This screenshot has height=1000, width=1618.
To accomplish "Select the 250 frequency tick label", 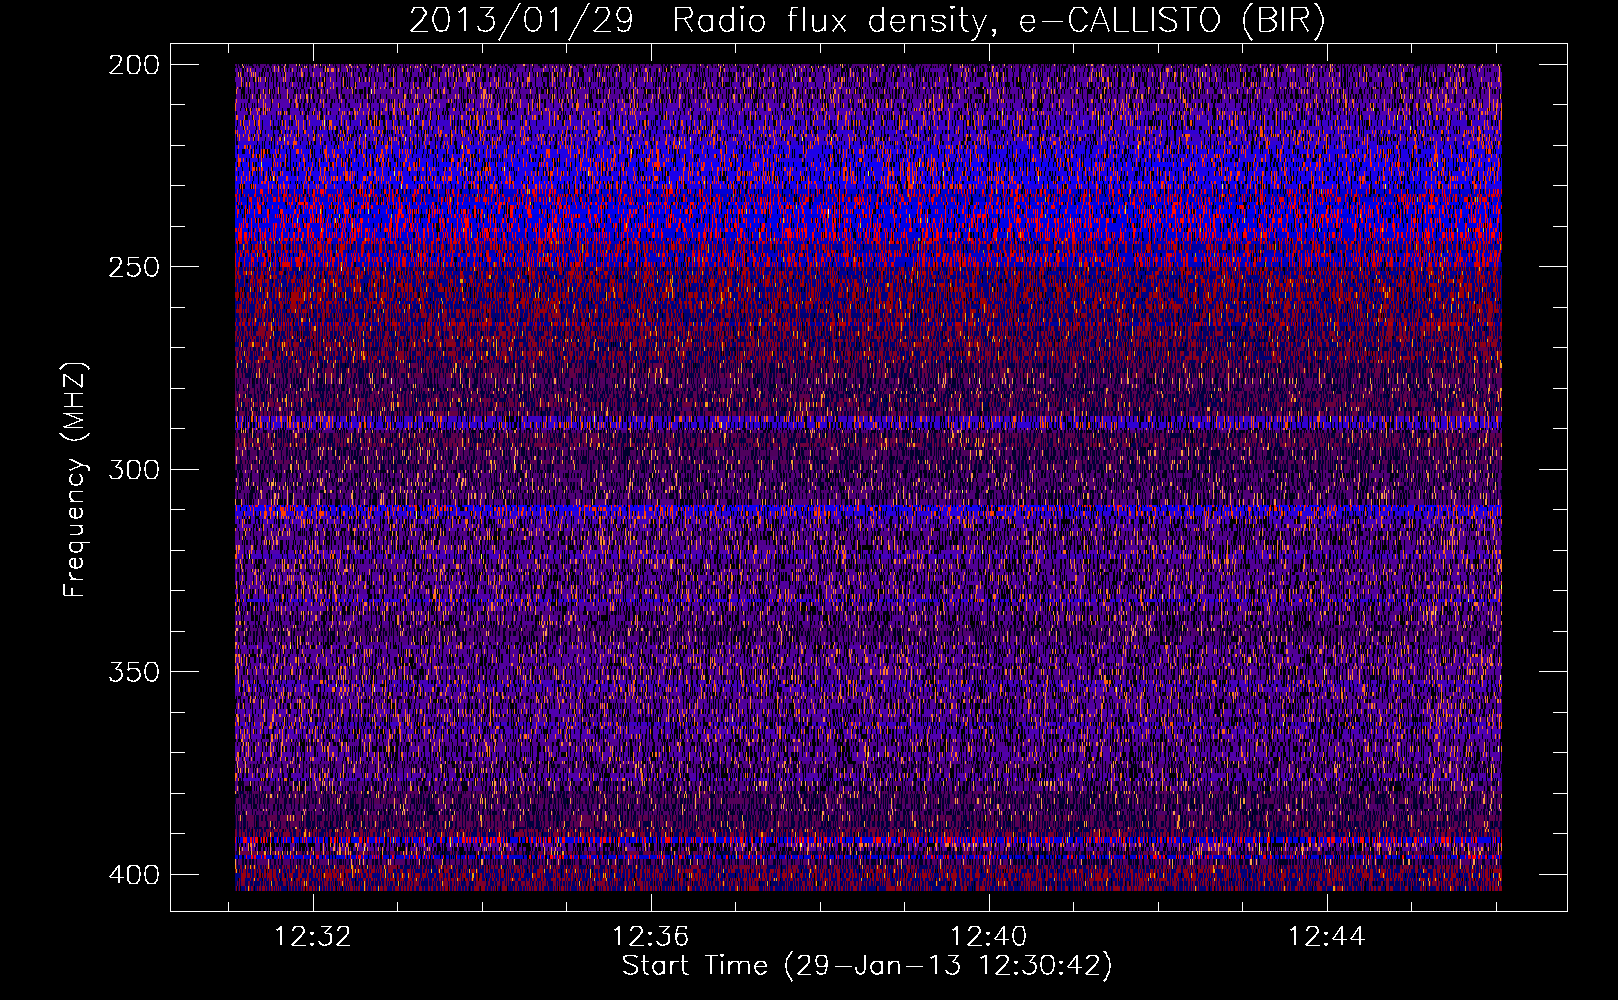I will click(133, 267).
